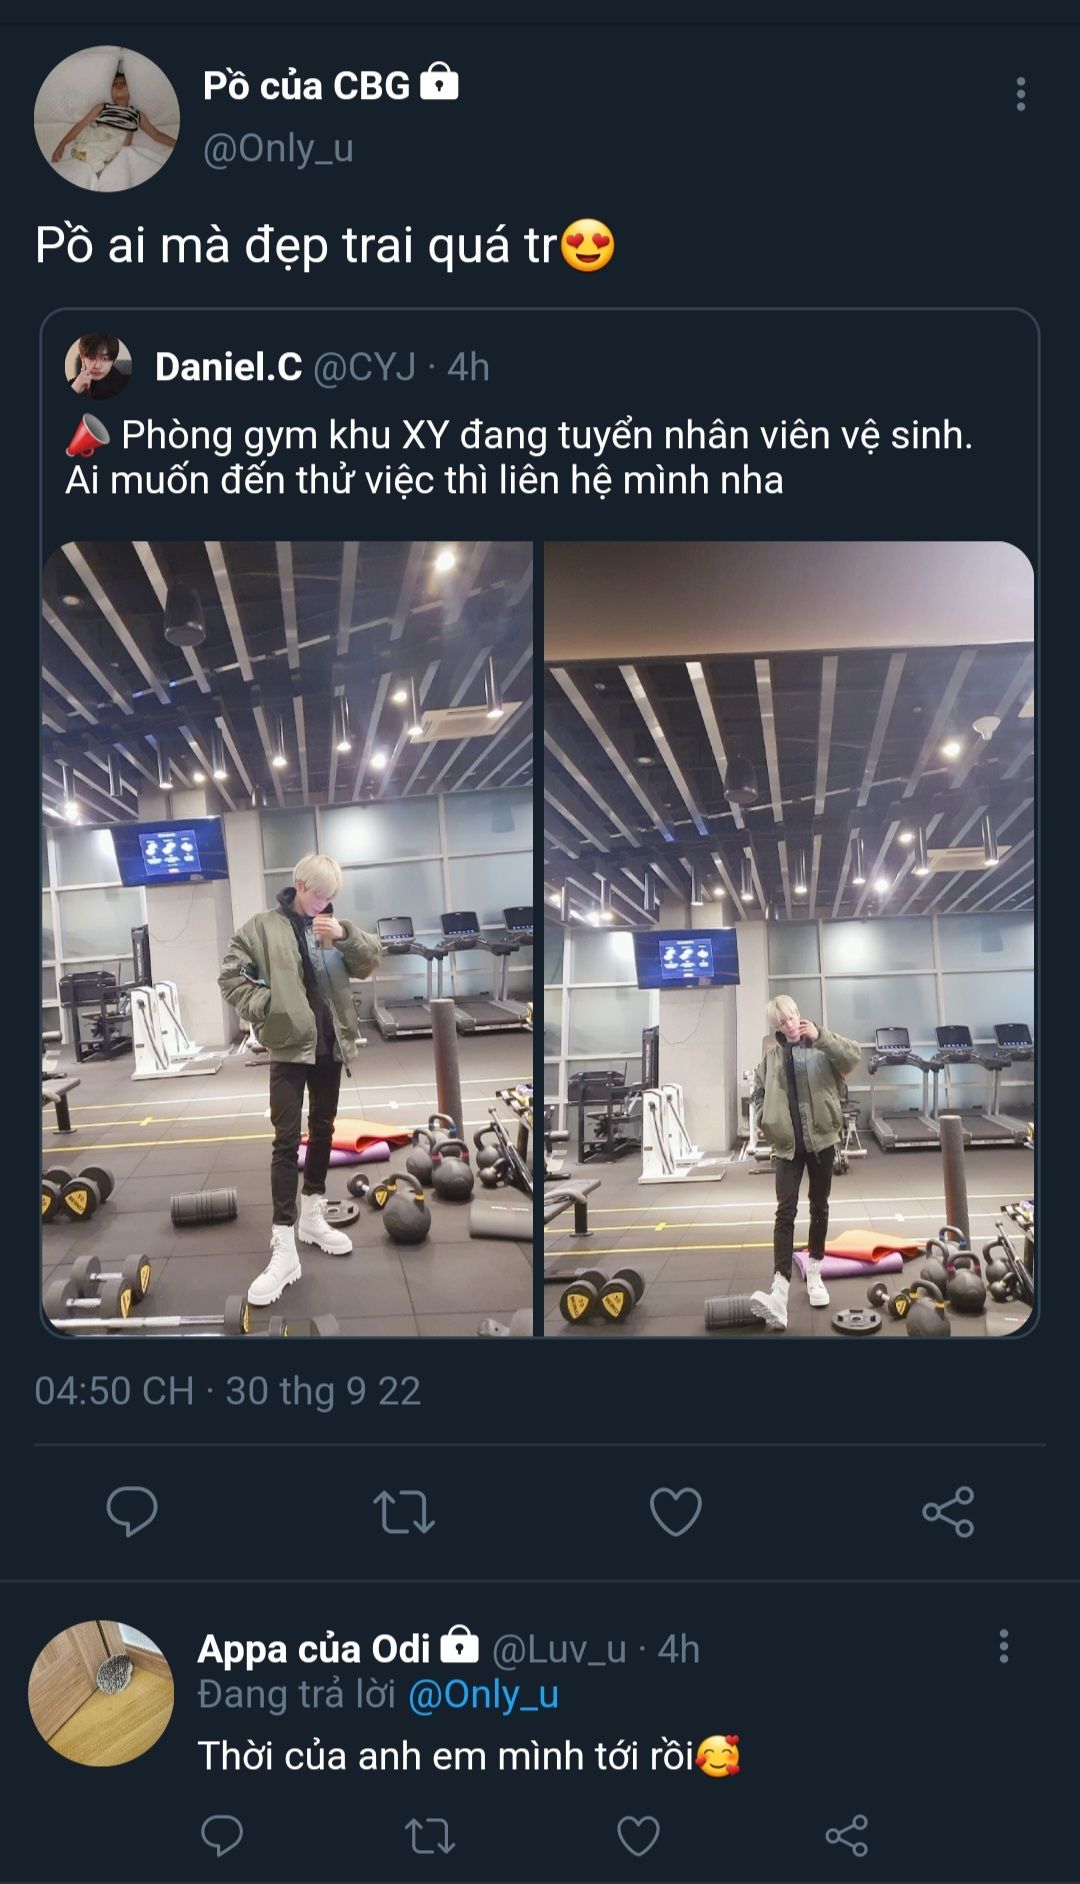Open the Pồ của CBG profile avatar
Screen dimensions: 1080x1884
point(107,118)
